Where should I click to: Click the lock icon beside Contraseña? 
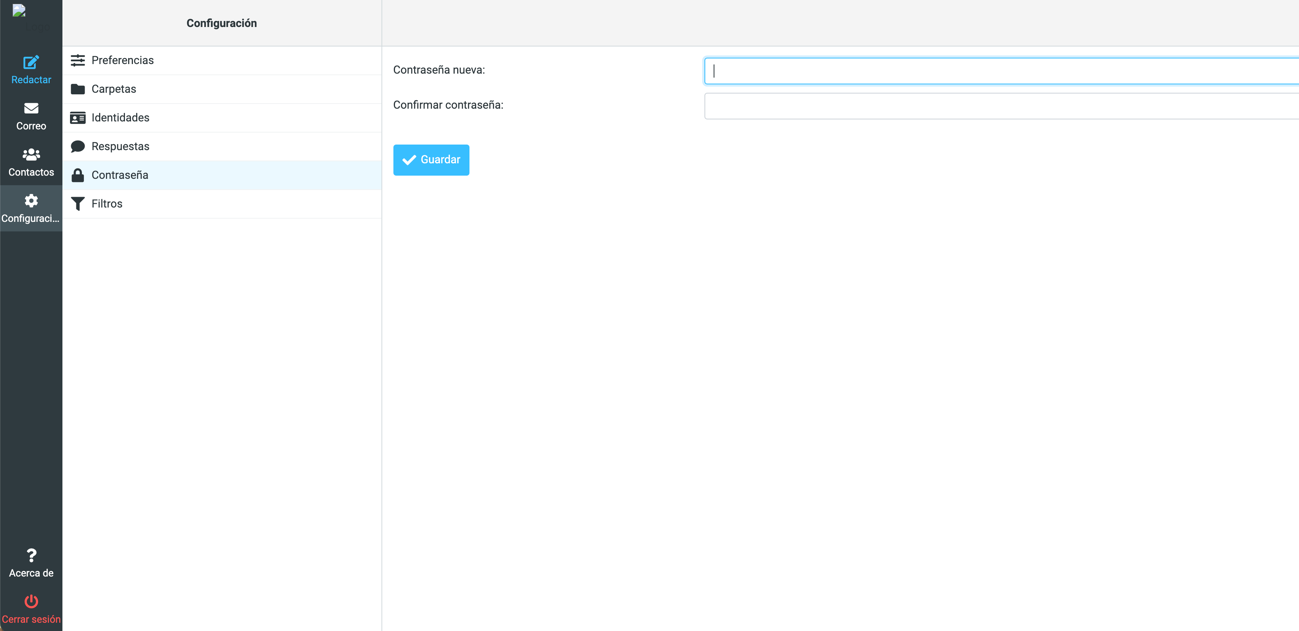(x=78, y=175)
